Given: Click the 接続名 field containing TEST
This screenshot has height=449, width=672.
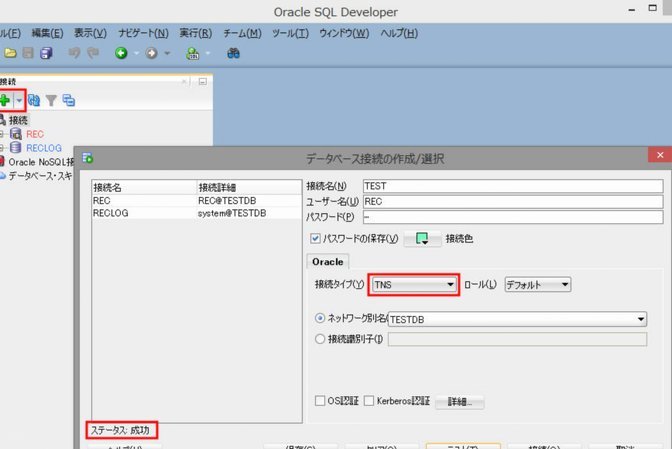Looking at the screenshot, I should click(x=513, y=186).
